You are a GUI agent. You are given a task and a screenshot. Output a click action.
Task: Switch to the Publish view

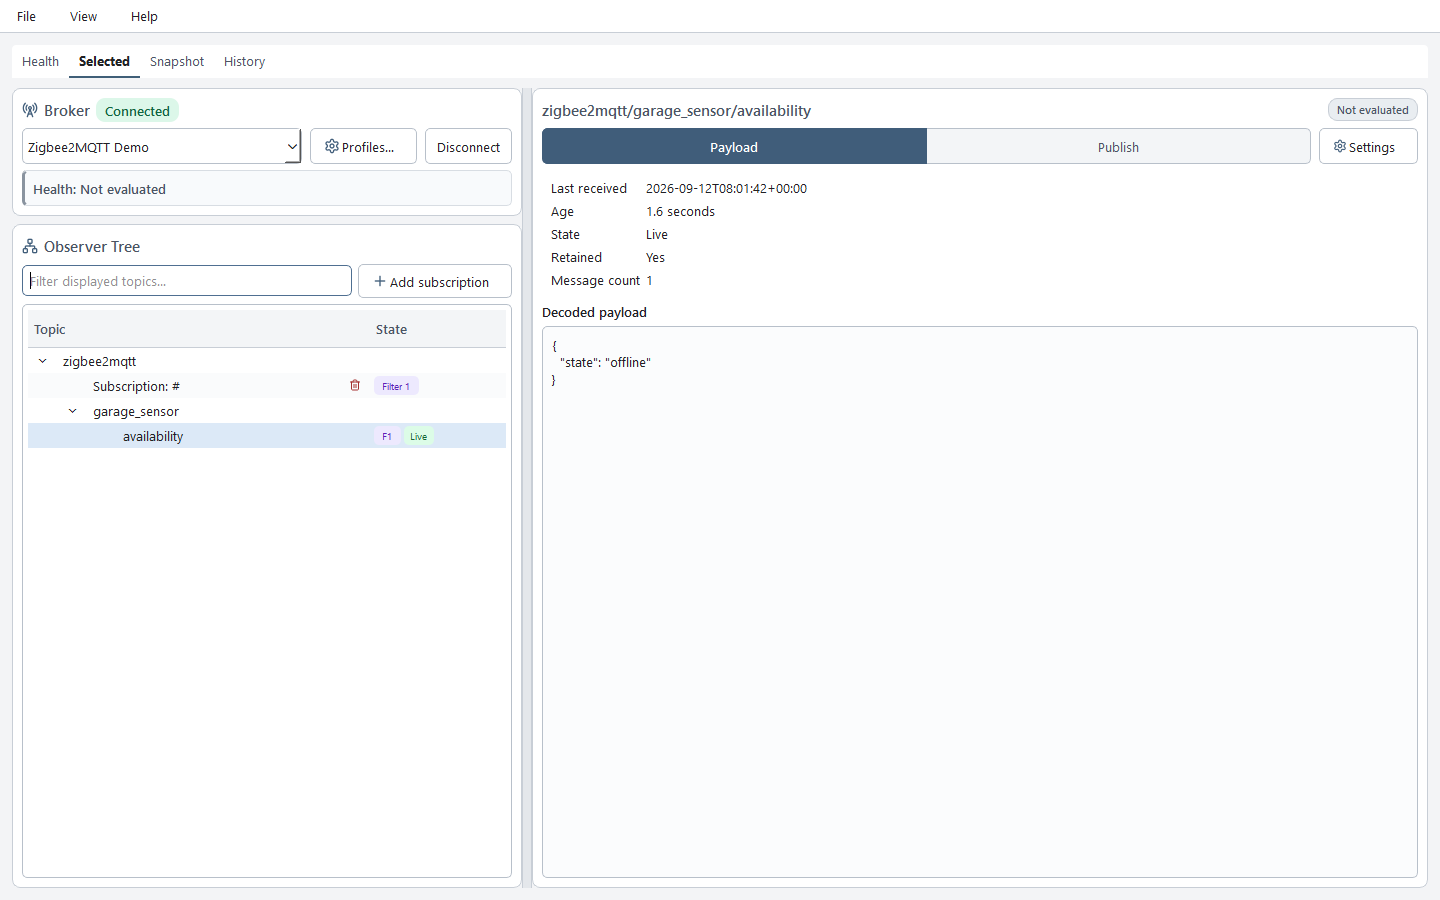pos(1118,147)
